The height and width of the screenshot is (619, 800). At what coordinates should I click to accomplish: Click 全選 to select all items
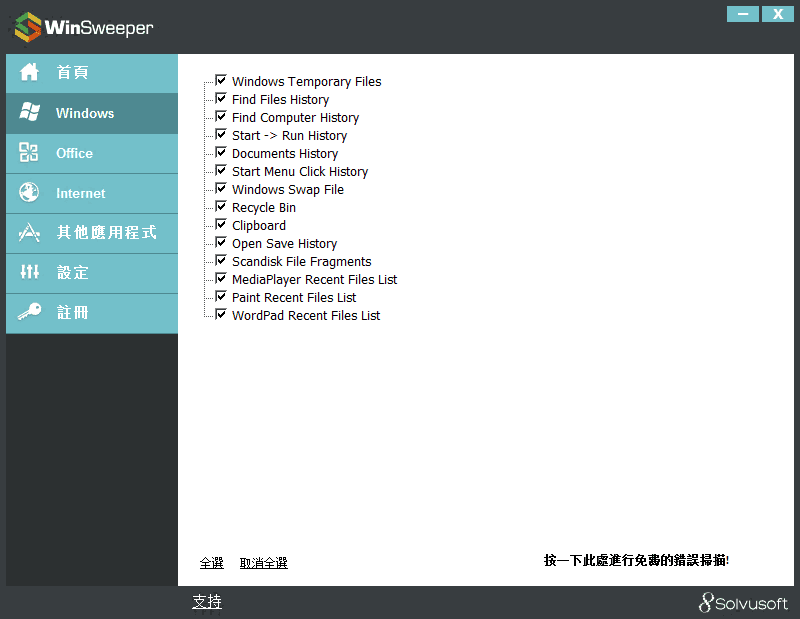[211, 562]
